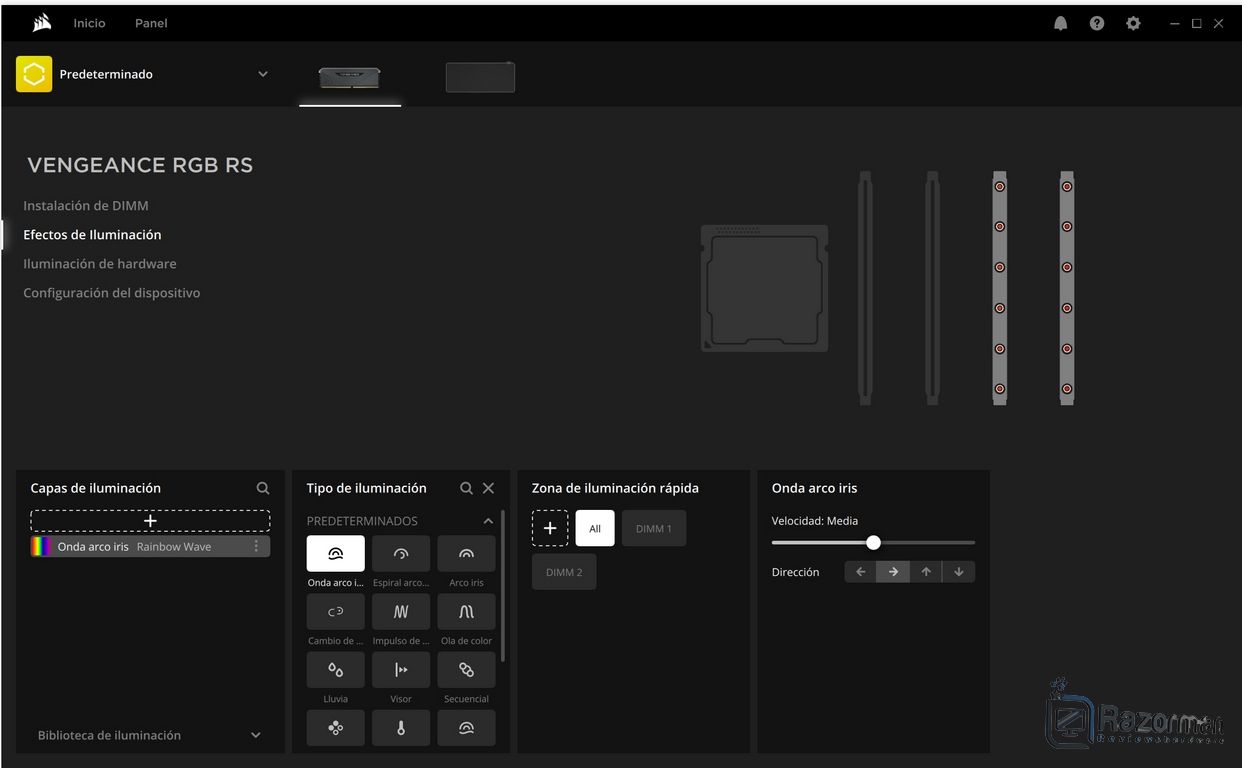Toggle the All lighting zone
This screenshot has width=1242, height=768.
(595, 528)
